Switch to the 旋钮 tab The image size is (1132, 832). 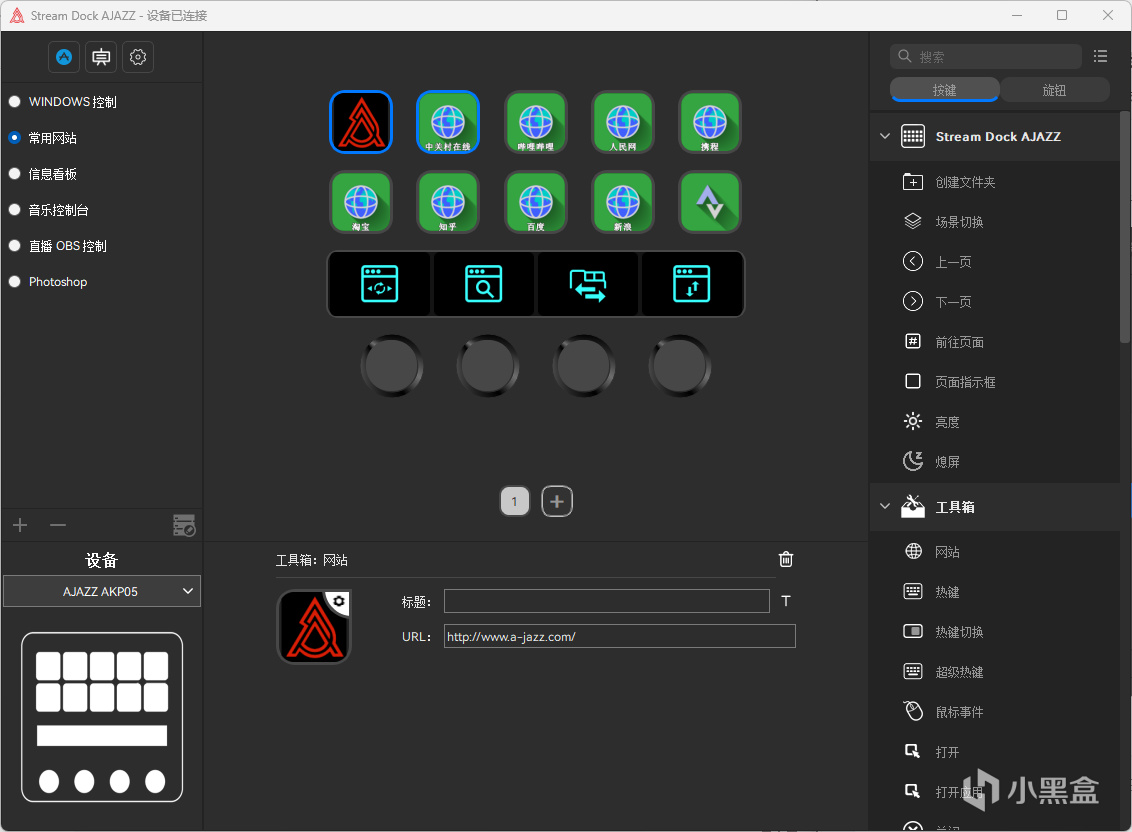[x=1055, y=90]
